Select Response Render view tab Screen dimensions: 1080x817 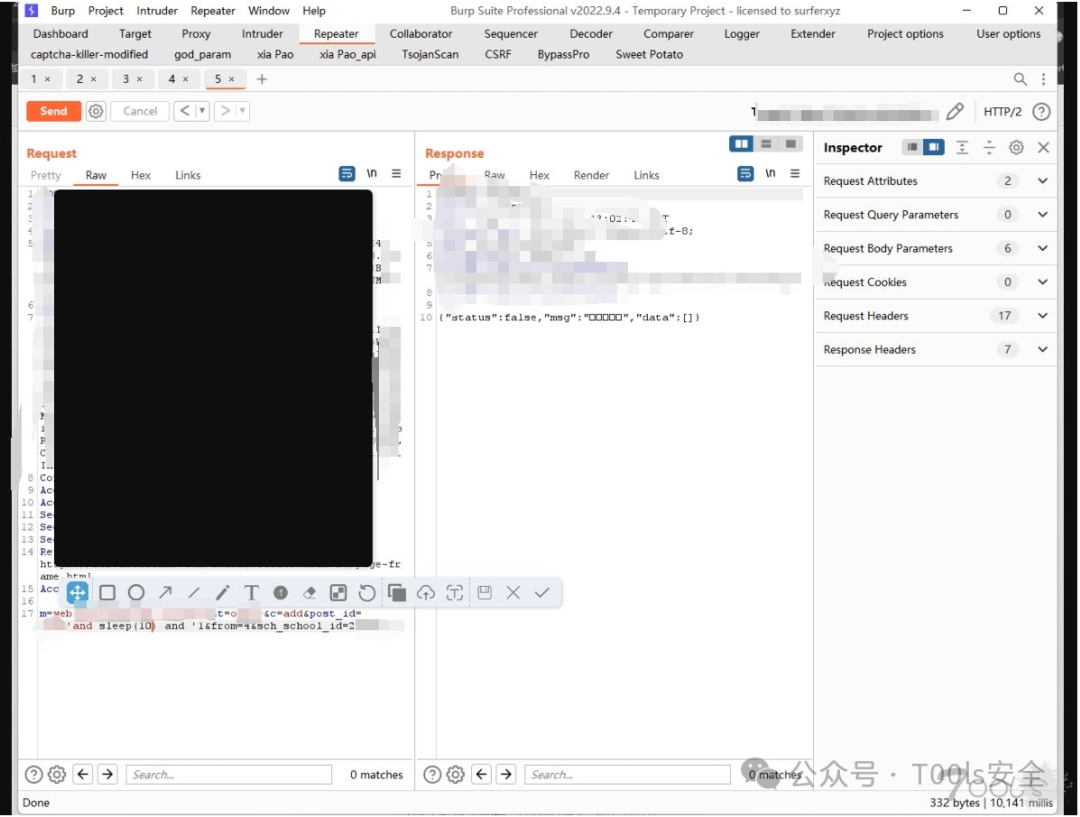click(591, 176)
